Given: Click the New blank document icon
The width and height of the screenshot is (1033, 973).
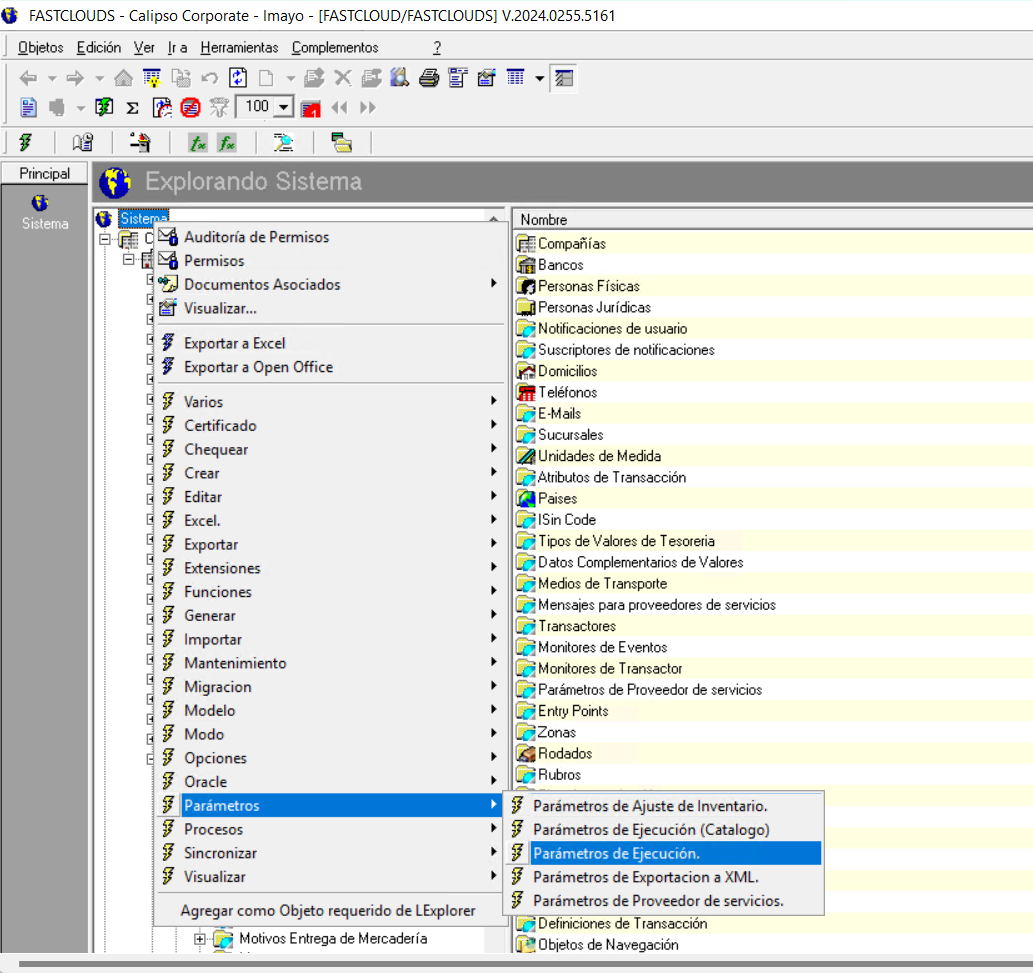Looking at the screenshot, I should coord(266,78).
